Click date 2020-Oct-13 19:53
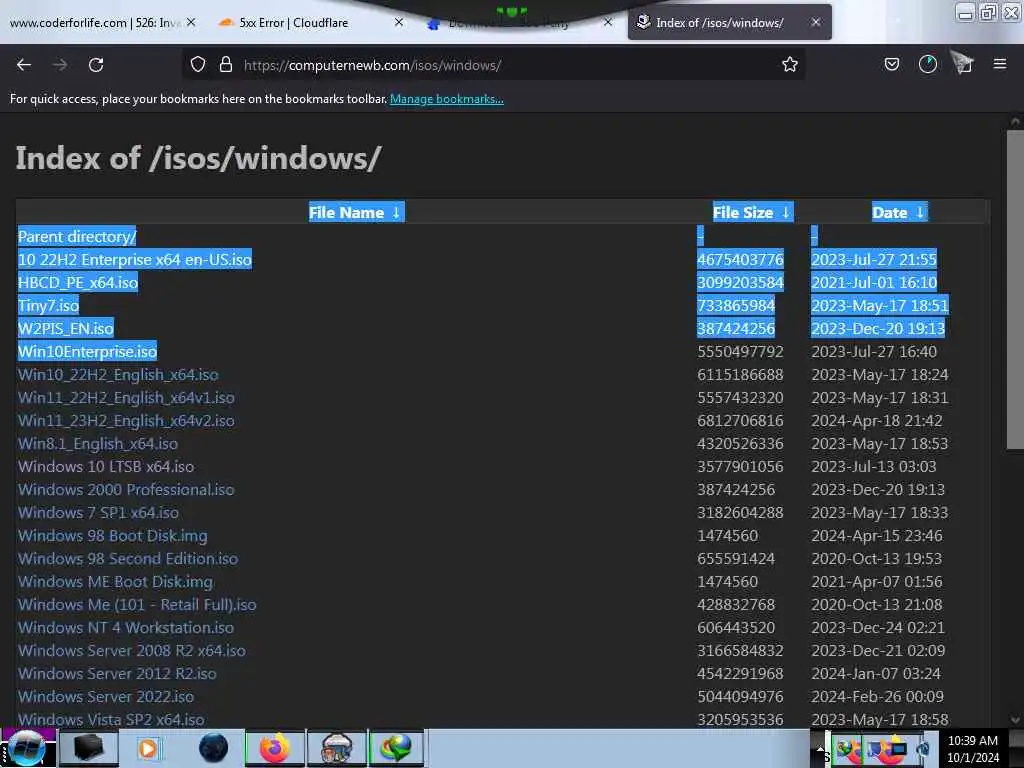 [x=876, y=558]
